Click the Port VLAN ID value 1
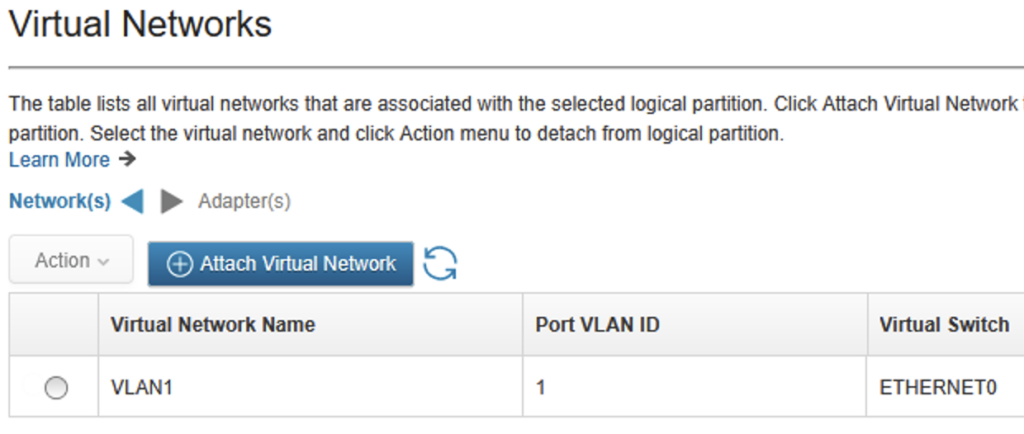Image resolution: width=1024 pixels, height=434 pixels. tap(541, 388)
